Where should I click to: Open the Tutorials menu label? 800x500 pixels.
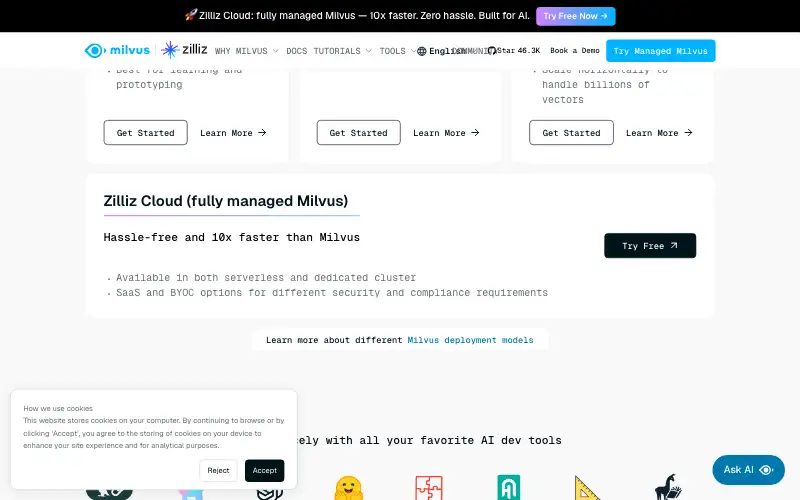coord(337,51)
